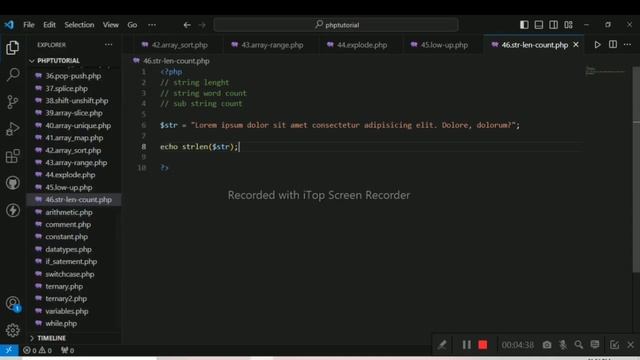
Task: Open switchcase.php in explorer
Action: [70, 274]
